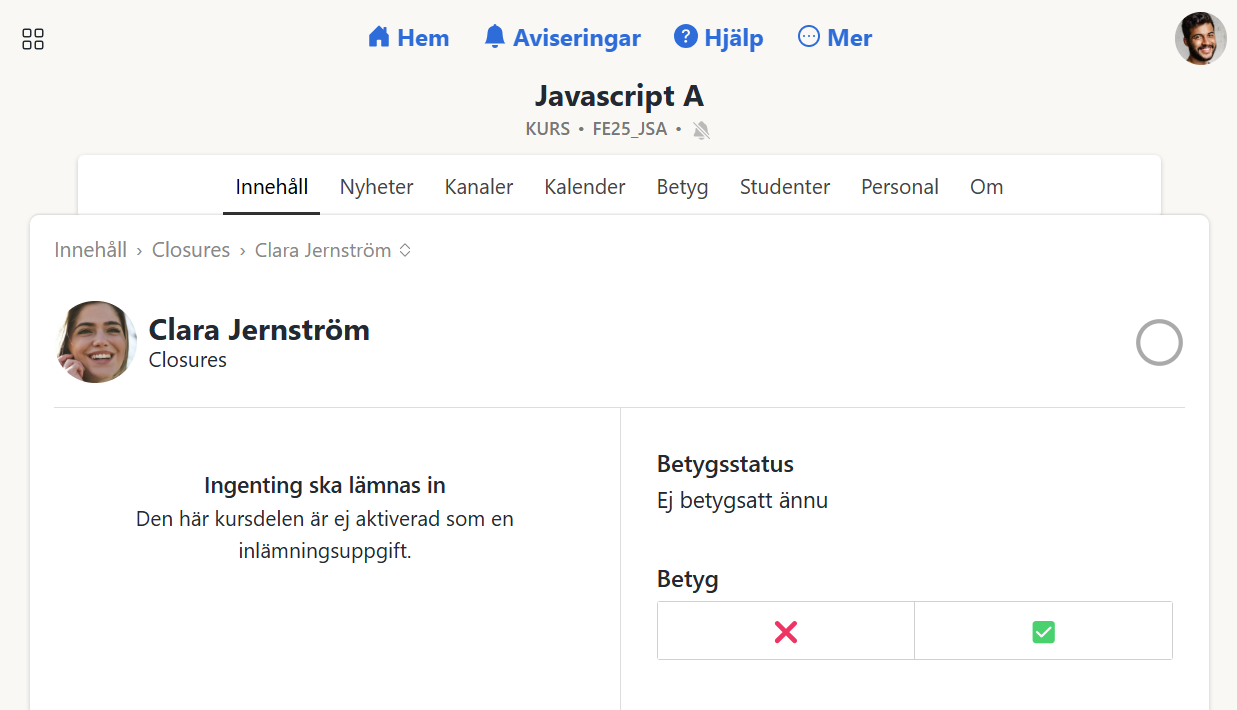Click Clara Jernström's profile photo
This screenshot has width=1237, height=710.
pos(96,342)
